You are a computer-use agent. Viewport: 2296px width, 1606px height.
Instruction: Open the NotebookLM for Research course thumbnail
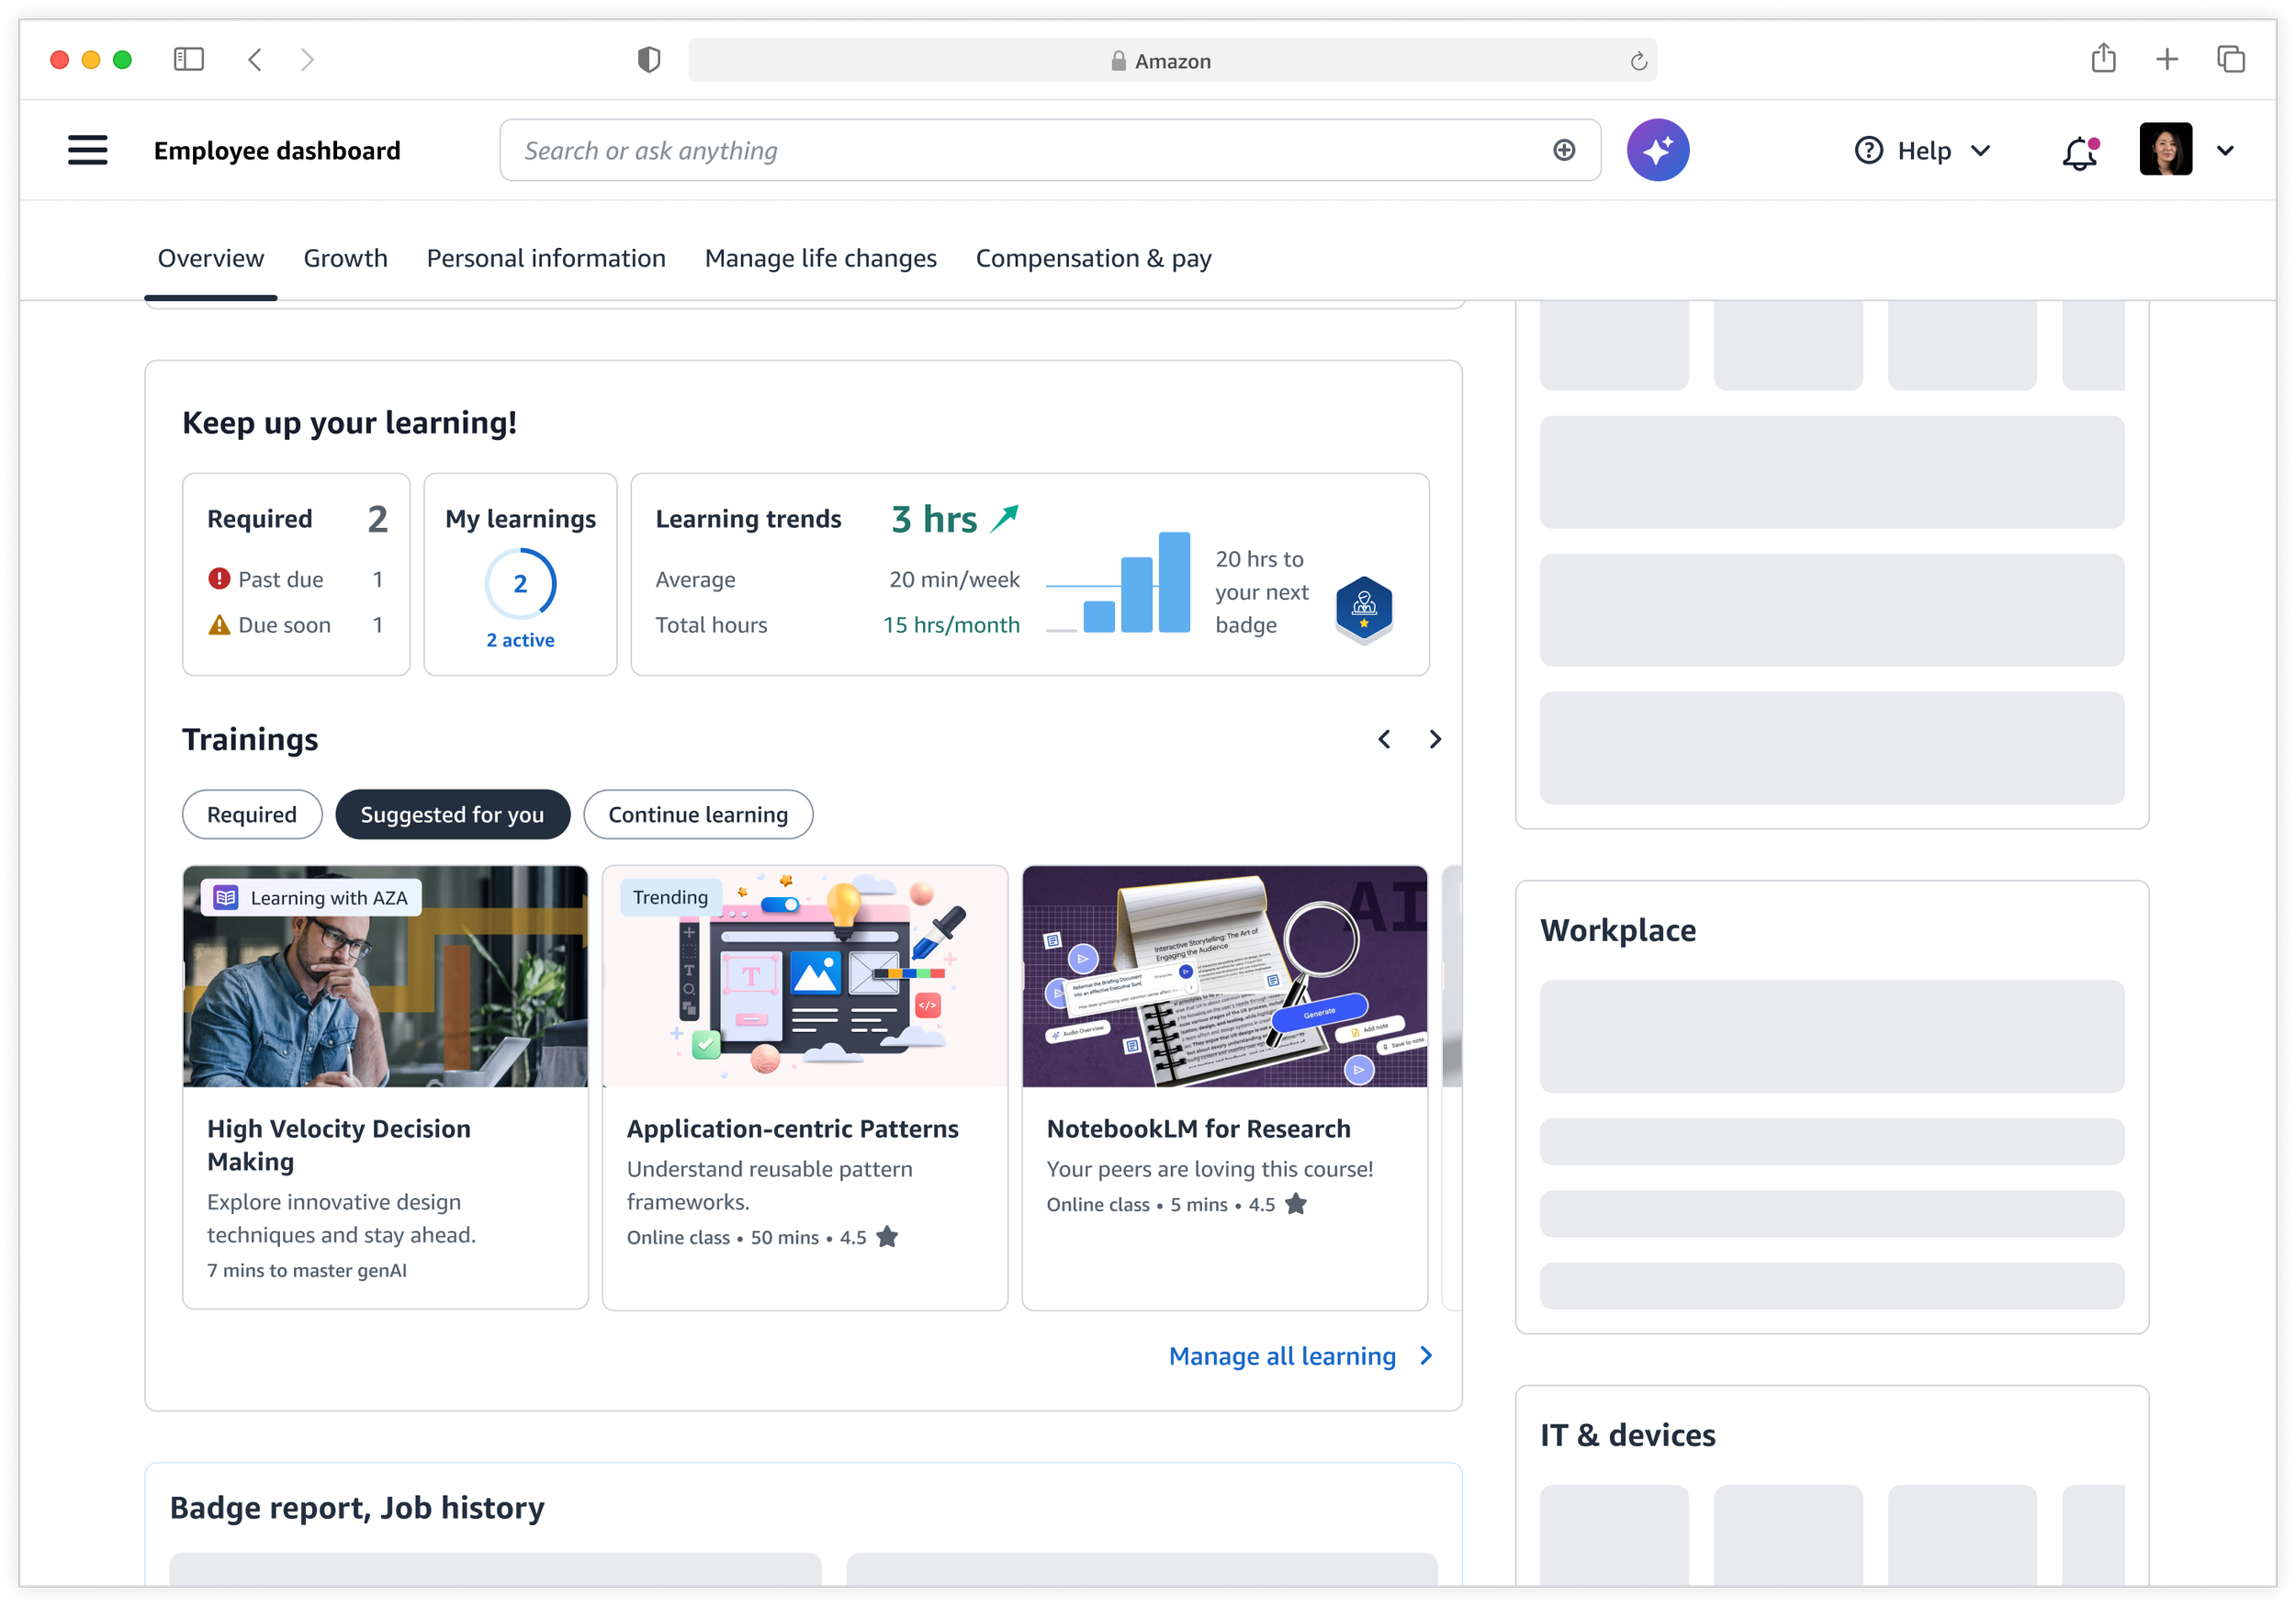[1224, 976]
